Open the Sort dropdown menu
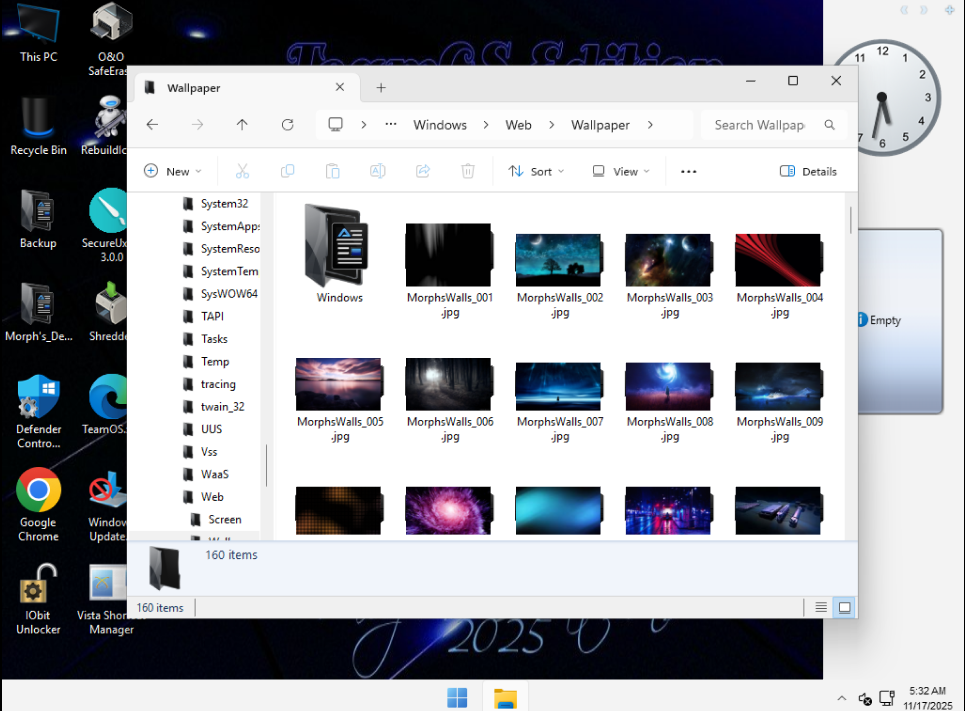 [x=536, y=171]
